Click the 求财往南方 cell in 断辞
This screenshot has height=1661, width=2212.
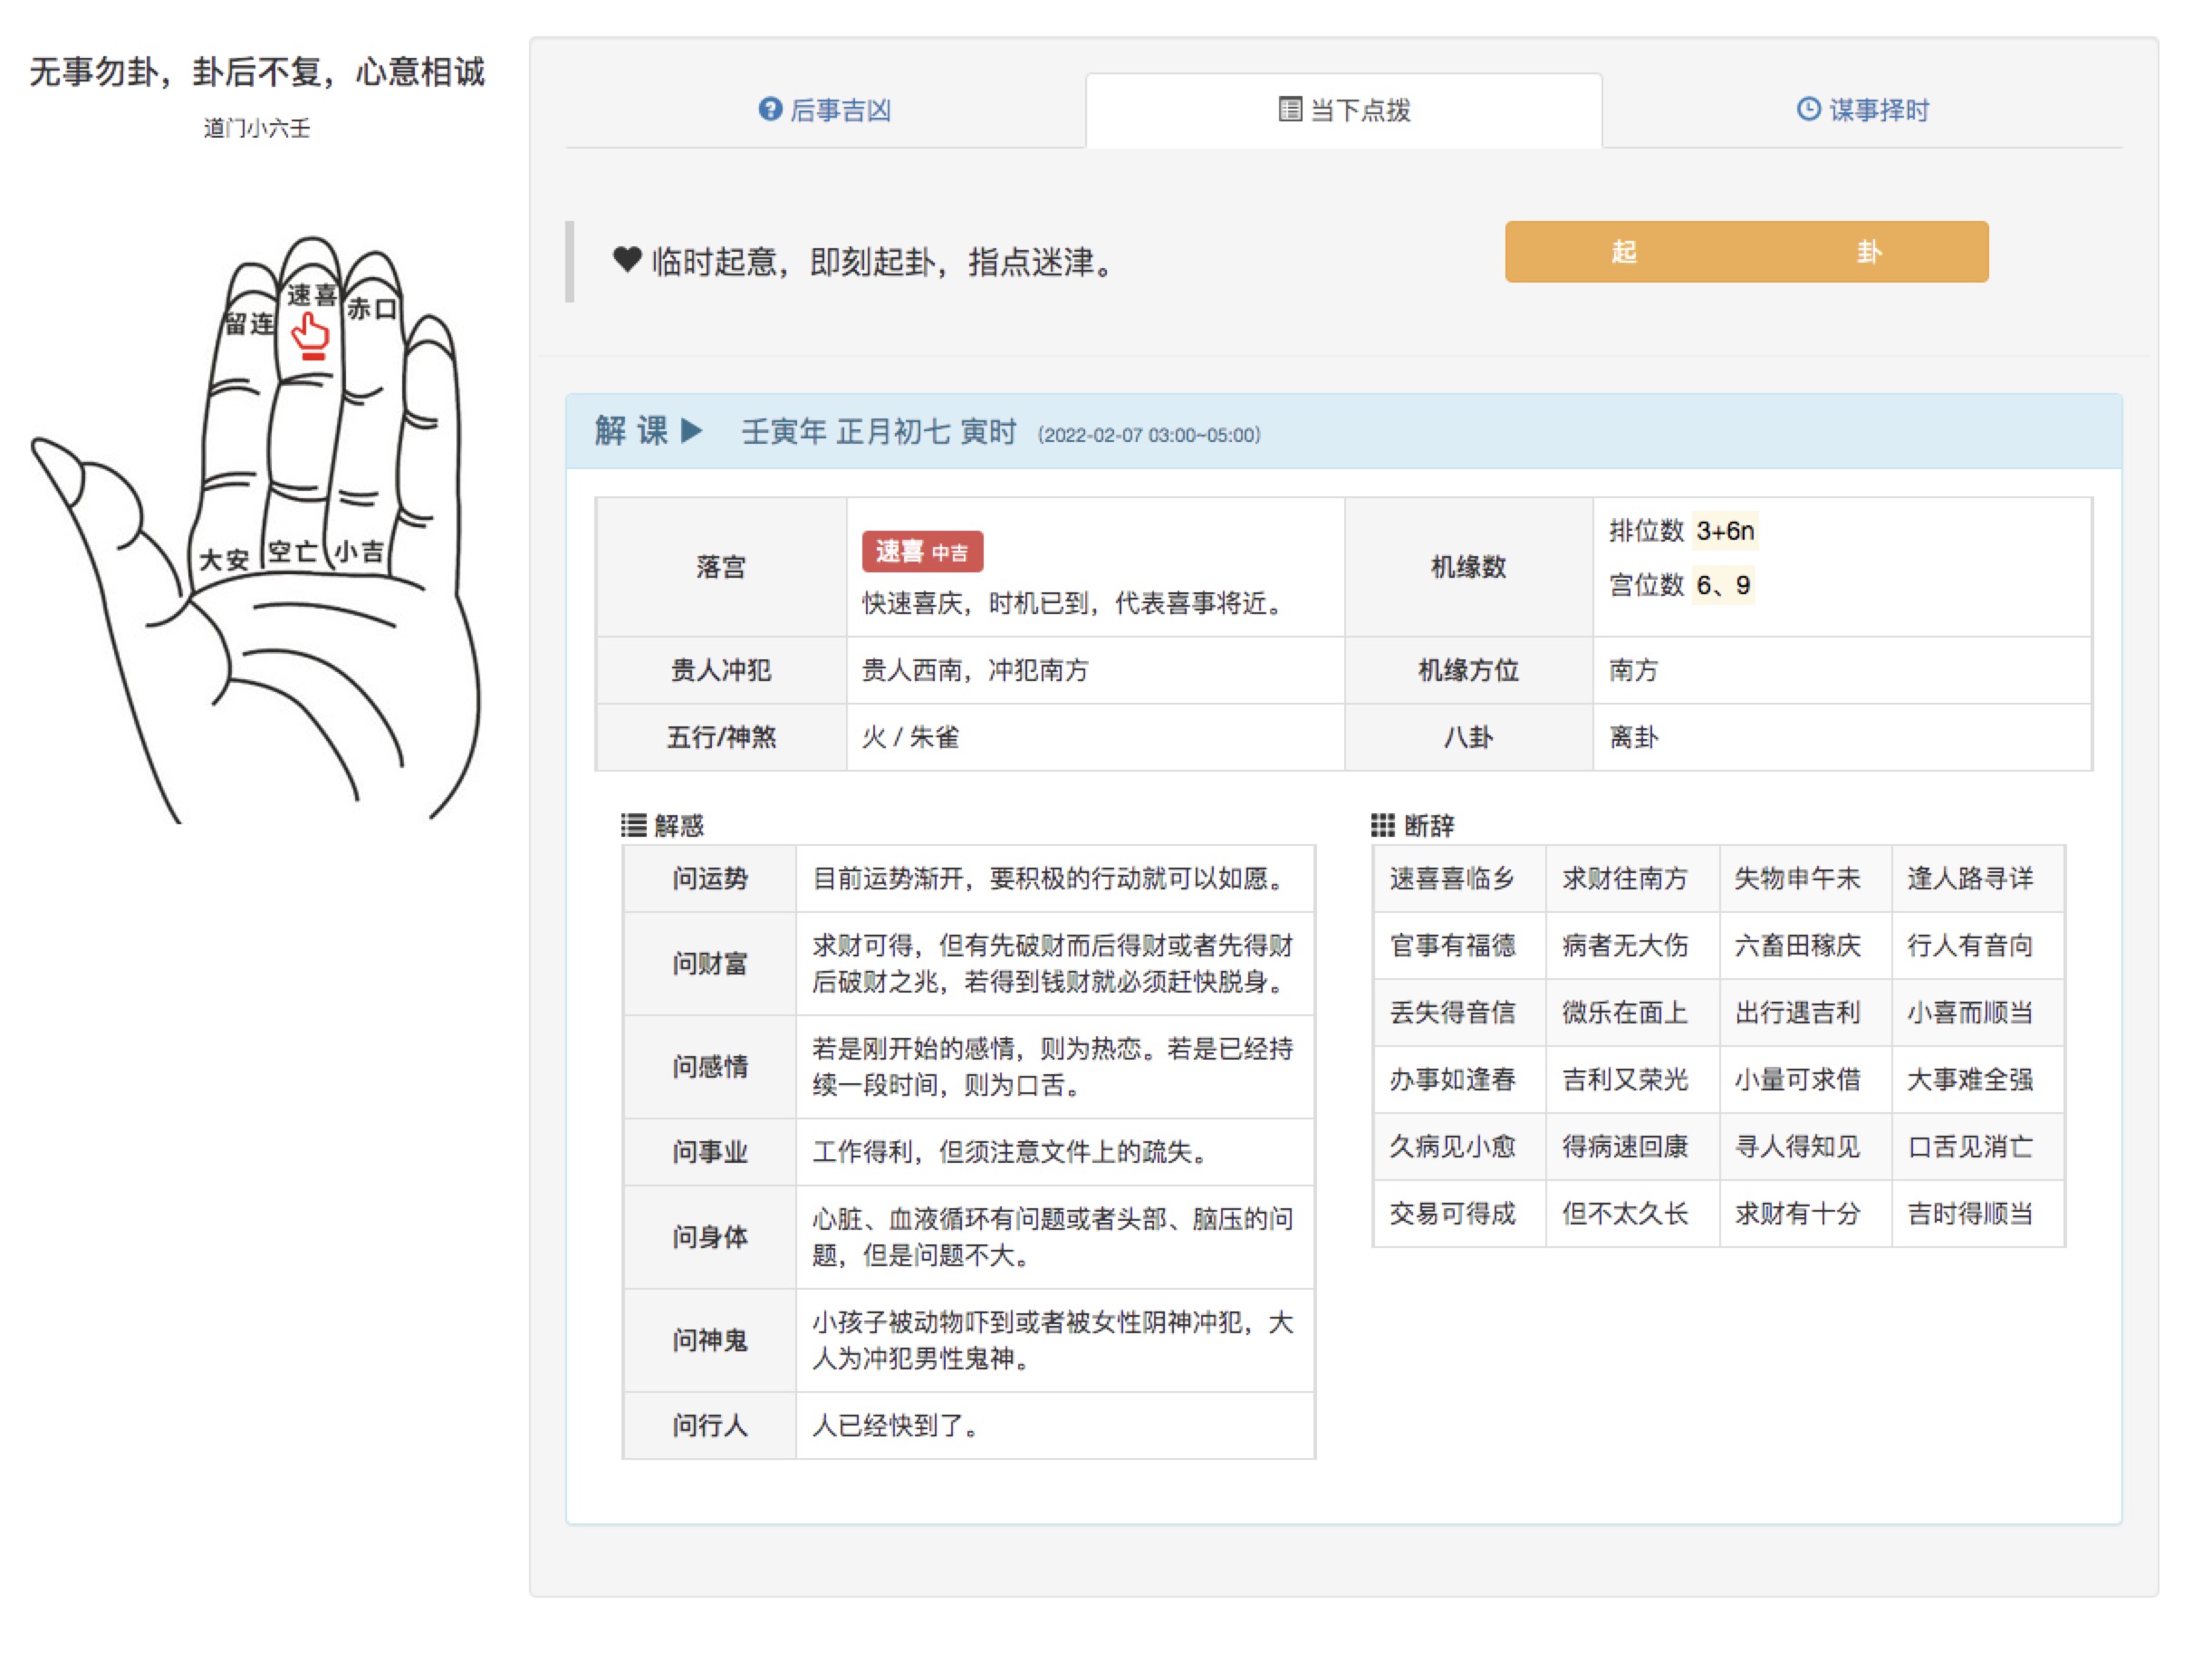pyautogui.click(x=1624, y=878)
